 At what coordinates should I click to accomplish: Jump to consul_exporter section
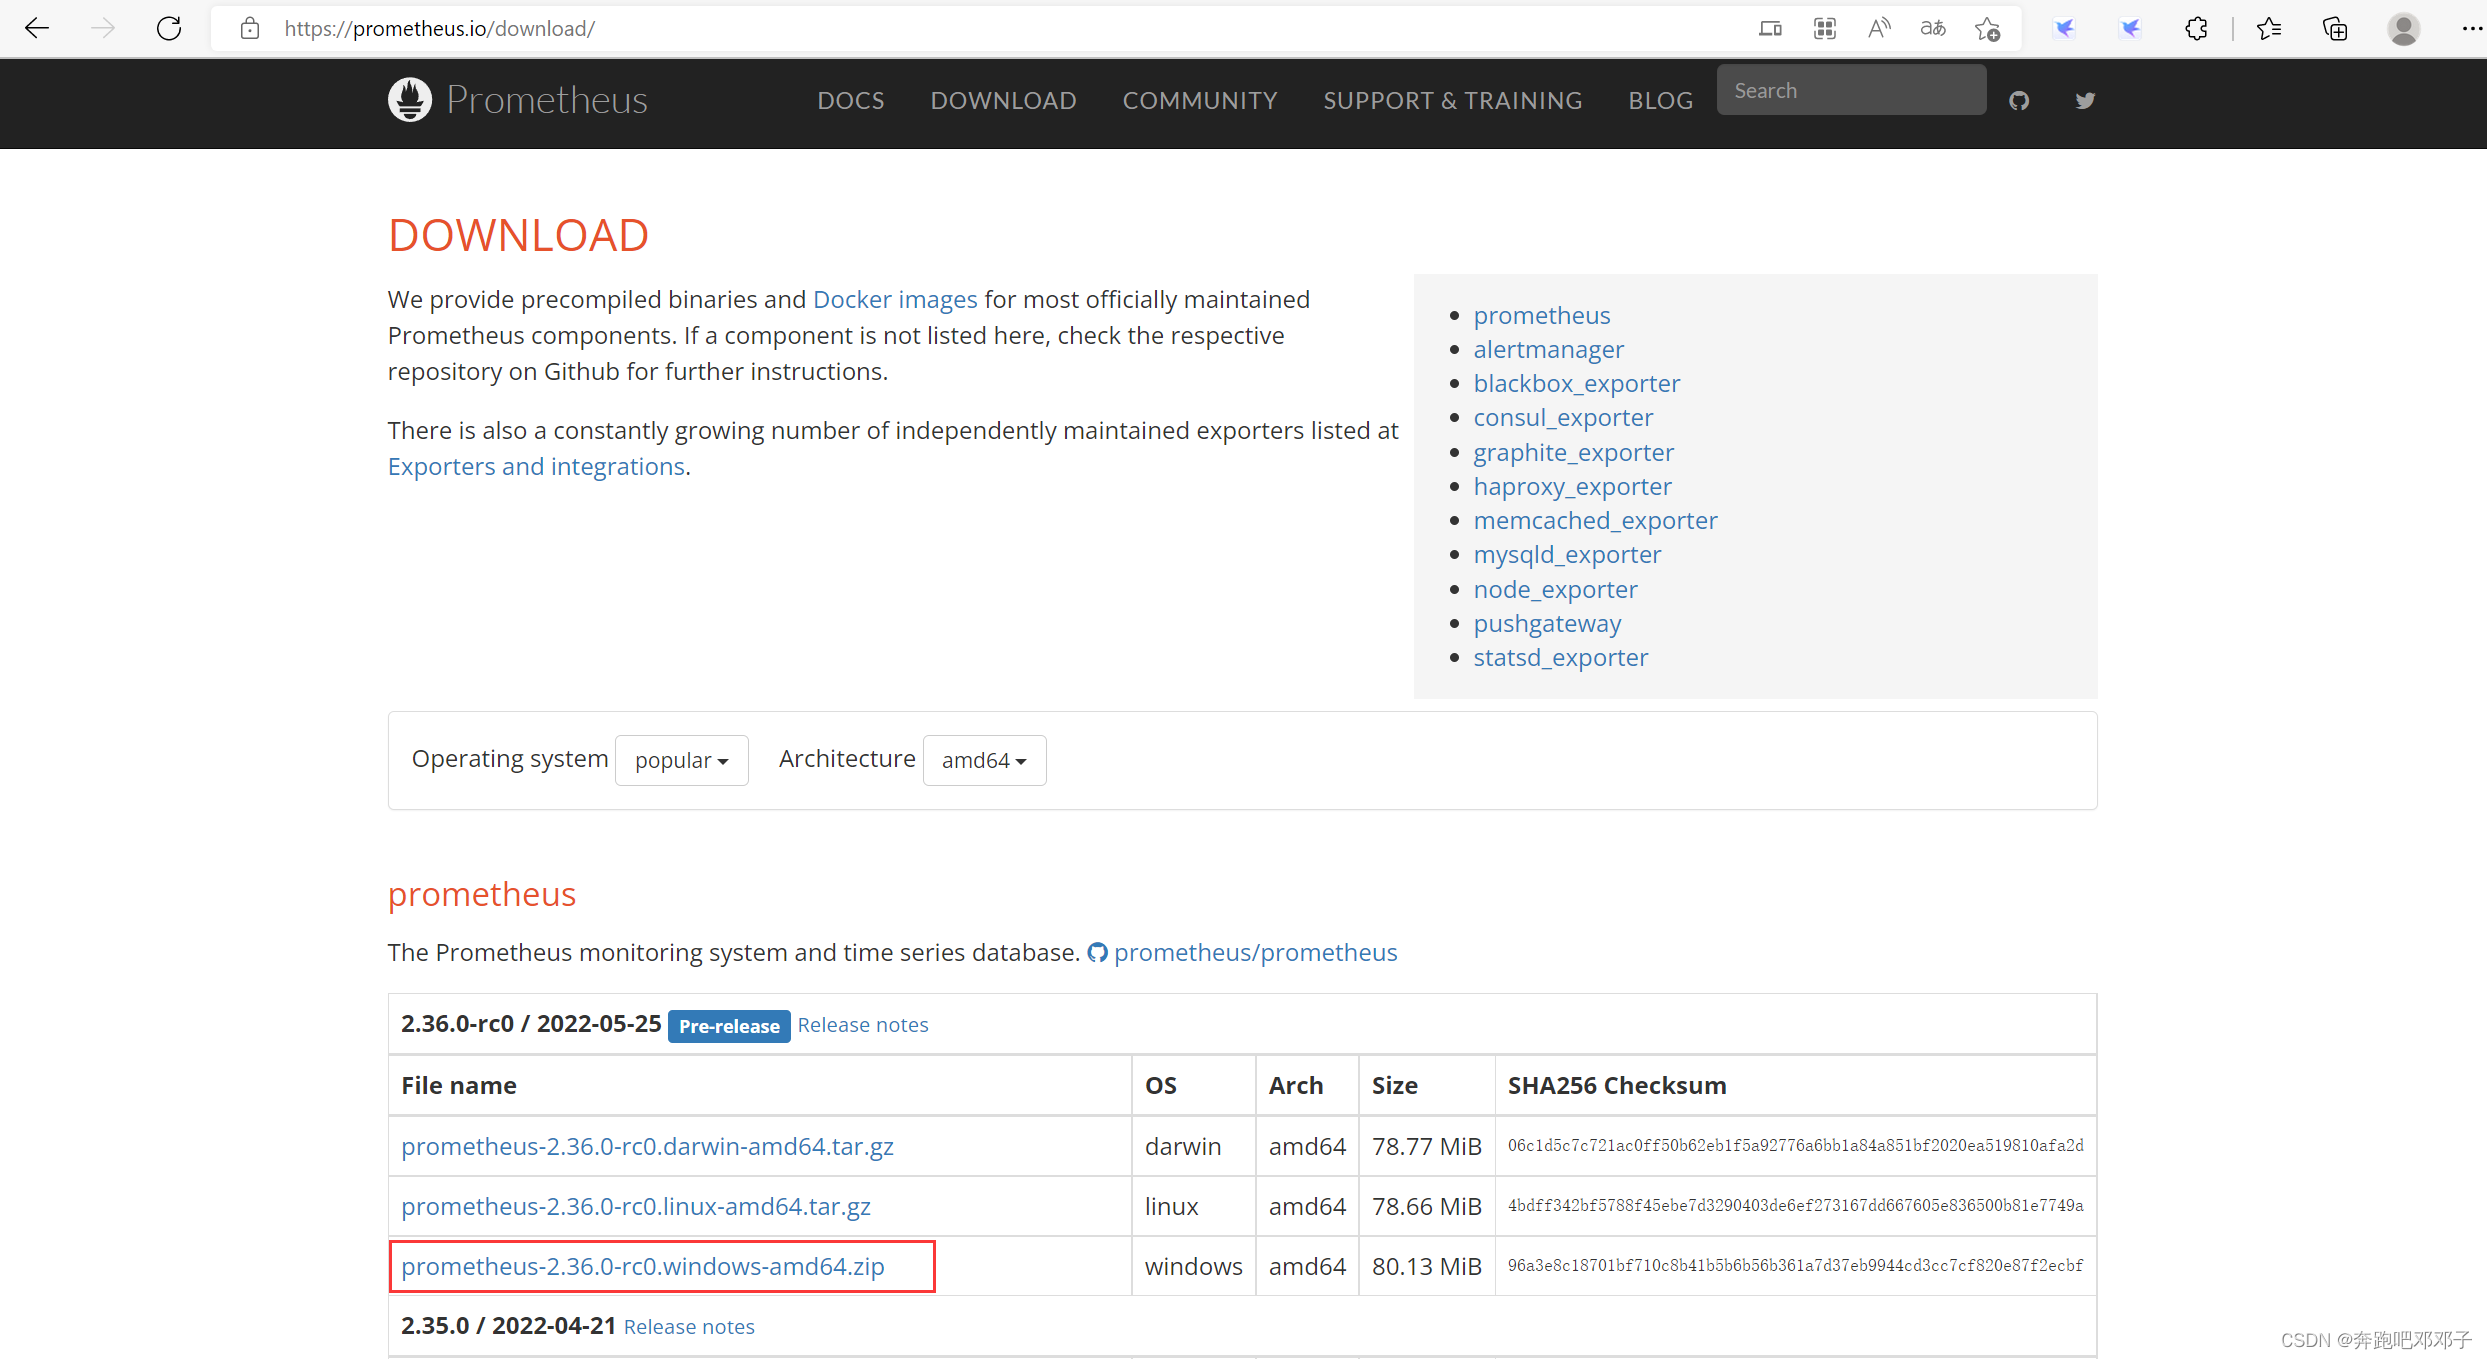[1563, 417]
